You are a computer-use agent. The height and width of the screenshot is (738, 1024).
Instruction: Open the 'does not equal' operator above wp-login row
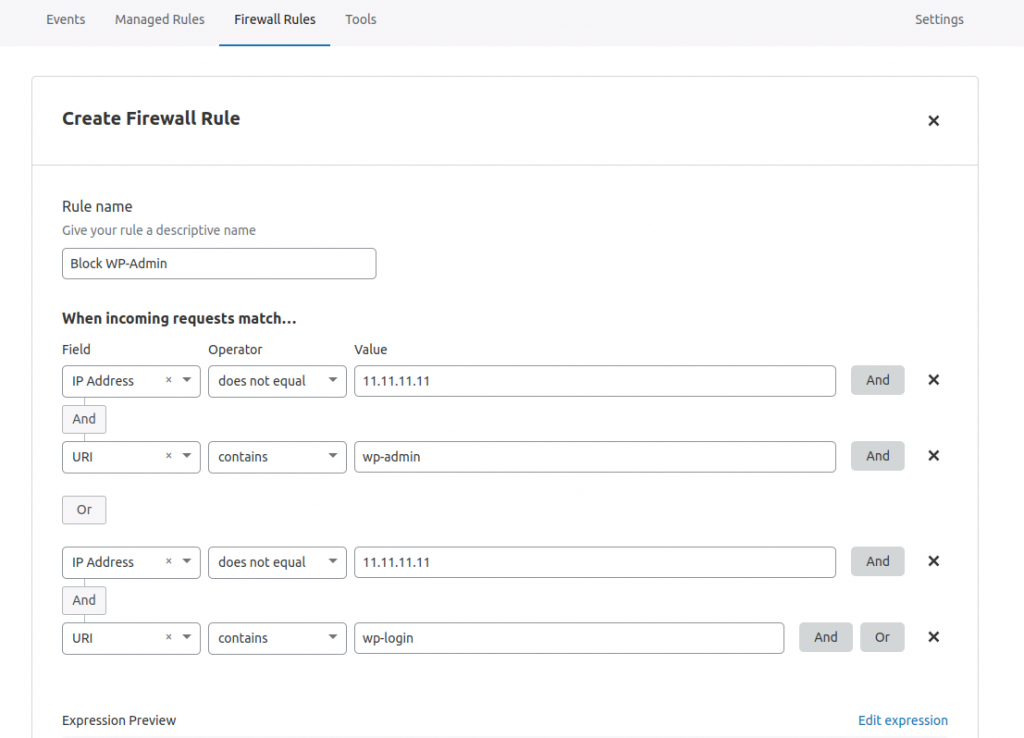pyautogui.click(x=277, y=562)
